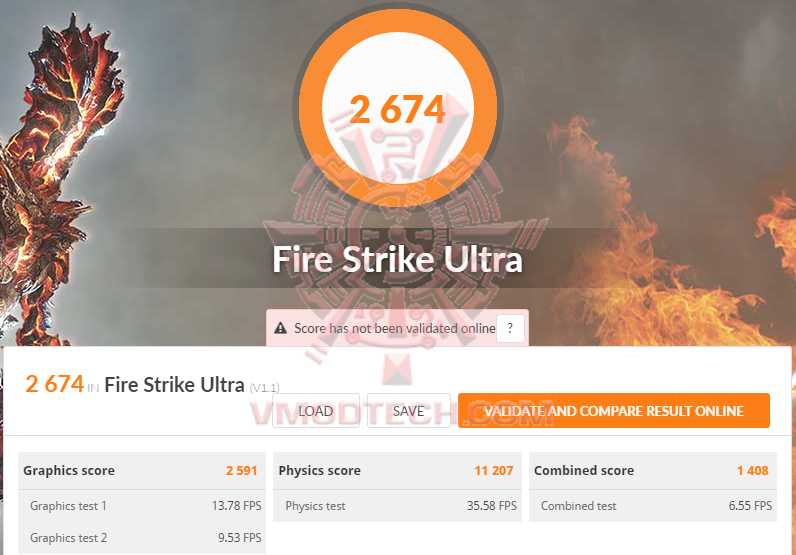Click the warning triangle icon
796x555 pixels.
(x=280, y=328)
